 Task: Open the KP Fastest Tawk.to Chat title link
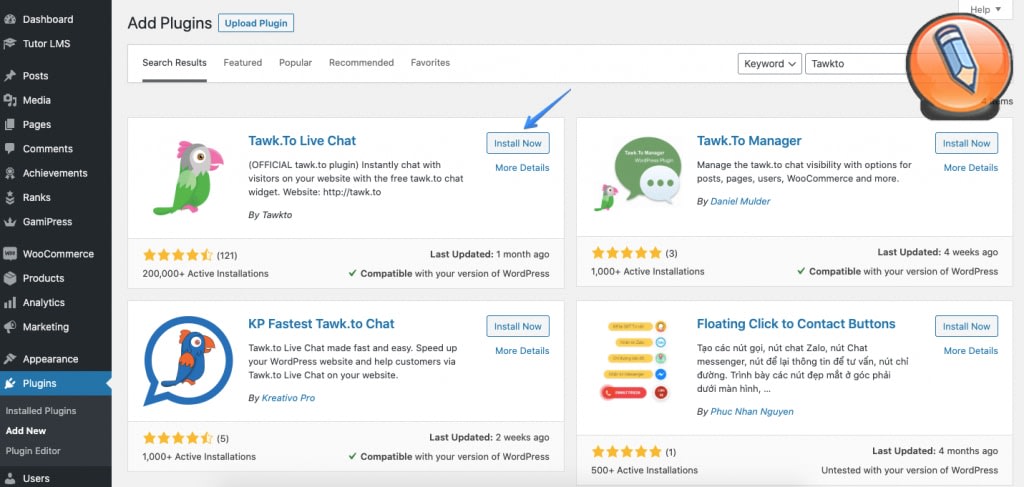[321, 324]
